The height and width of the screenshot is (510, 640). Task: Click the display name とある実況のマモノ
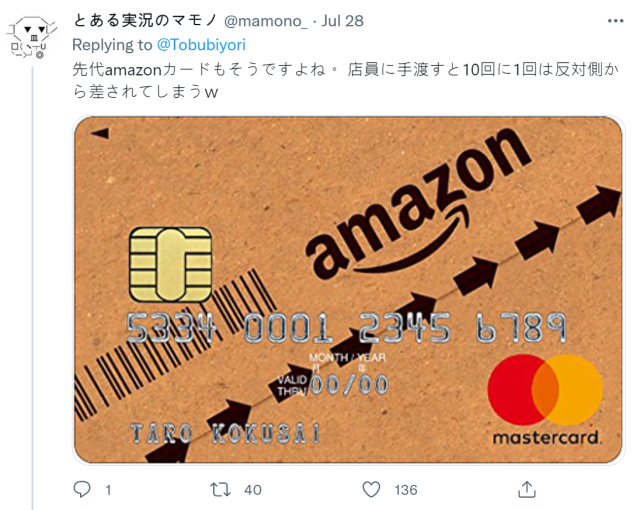coord(145,20)
